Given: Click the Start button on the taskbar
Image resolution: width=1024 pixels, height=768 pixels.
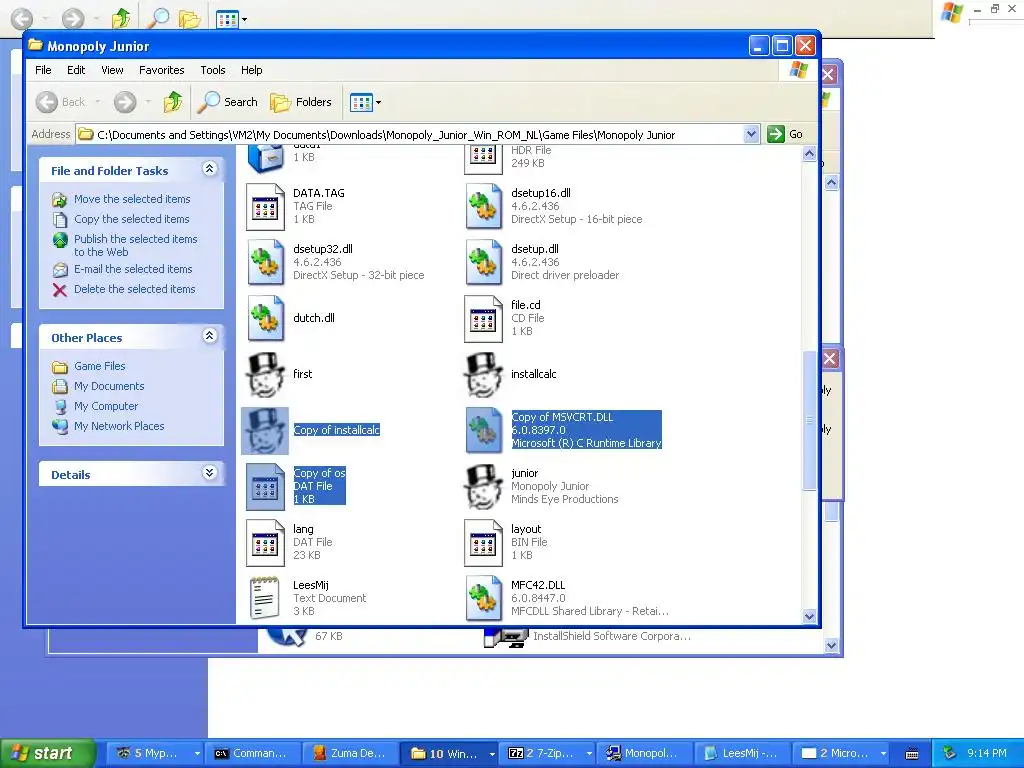Looking at the screenshot, I should click(46, 753).
